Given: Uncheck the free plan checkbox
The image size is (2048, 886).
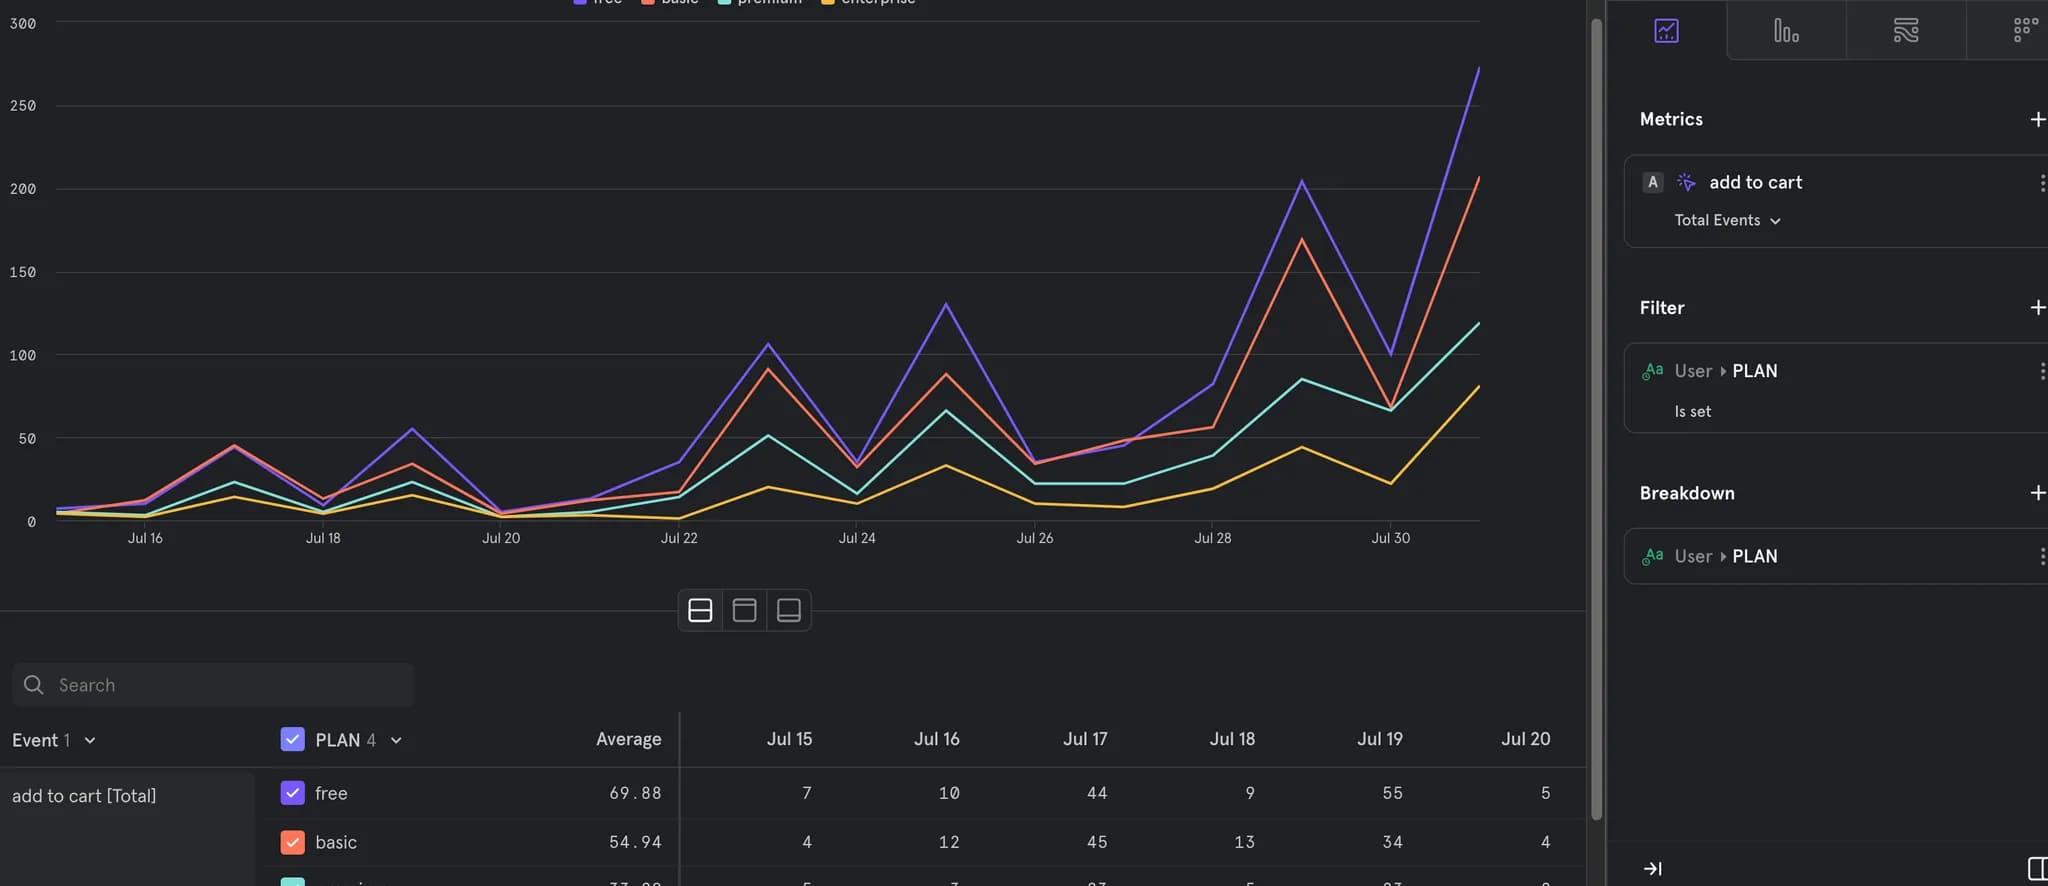Looking at the screenshot, I should (x=292, y=793).
